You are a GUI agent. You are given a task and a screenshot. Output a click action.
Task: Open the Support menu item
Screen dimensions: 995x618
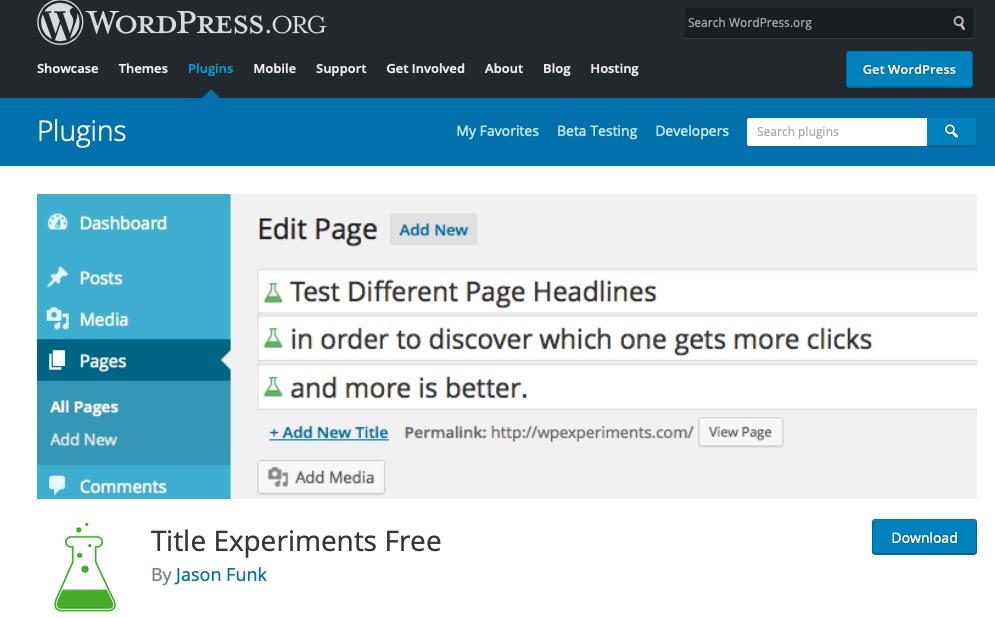click(x=341, y=69)
